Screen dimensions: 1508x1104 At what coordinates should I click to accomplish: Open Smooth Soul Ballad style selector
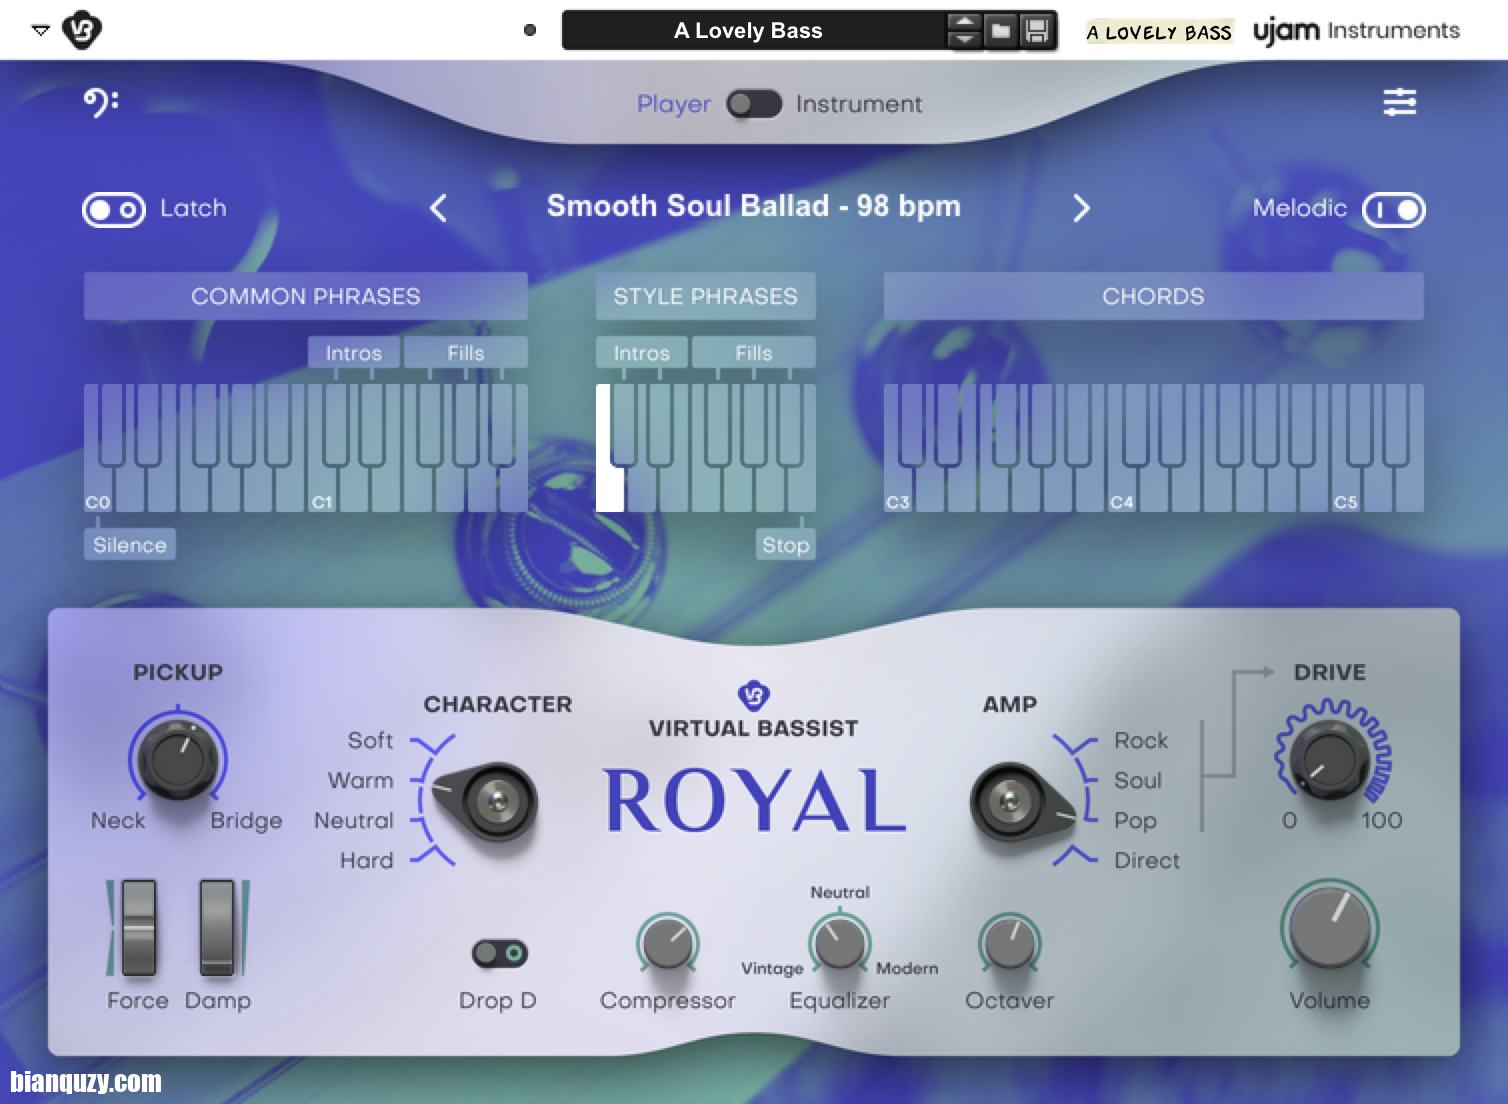pos(754,206)
